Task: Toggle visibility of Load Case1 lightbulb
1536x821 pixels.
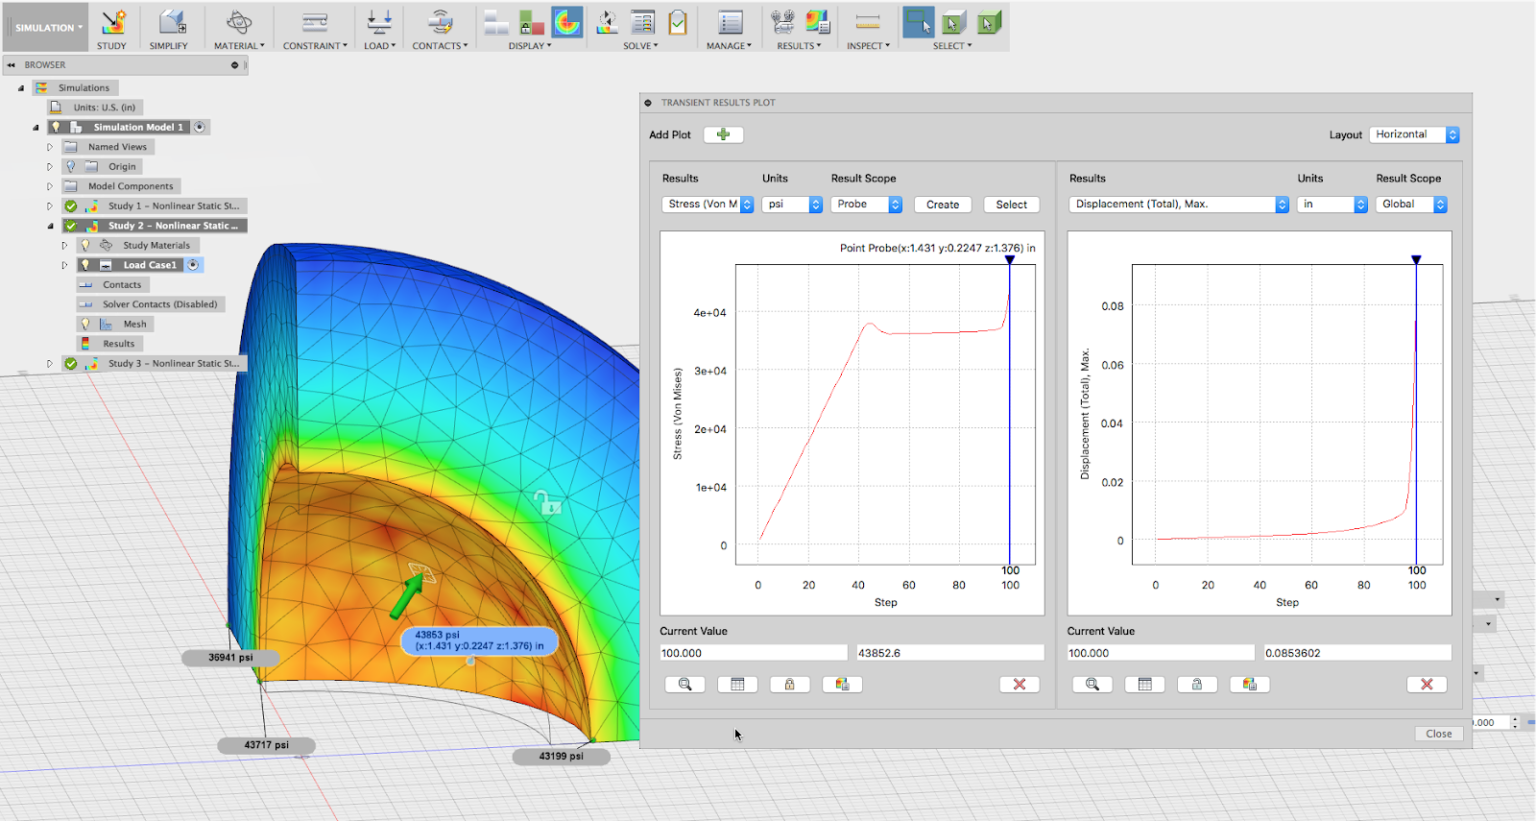Action: [x=83, y=264]
